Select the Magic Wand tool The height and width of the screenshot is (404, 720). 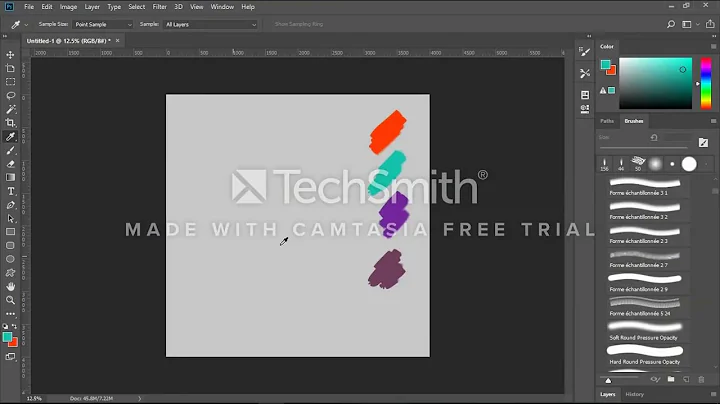tap(10, 109)
